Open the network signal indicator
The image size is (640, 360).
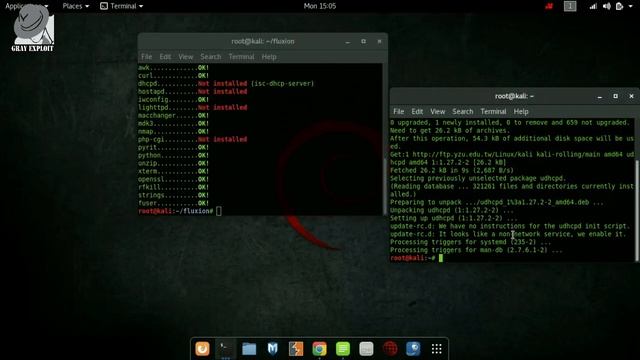click(593, 6)
